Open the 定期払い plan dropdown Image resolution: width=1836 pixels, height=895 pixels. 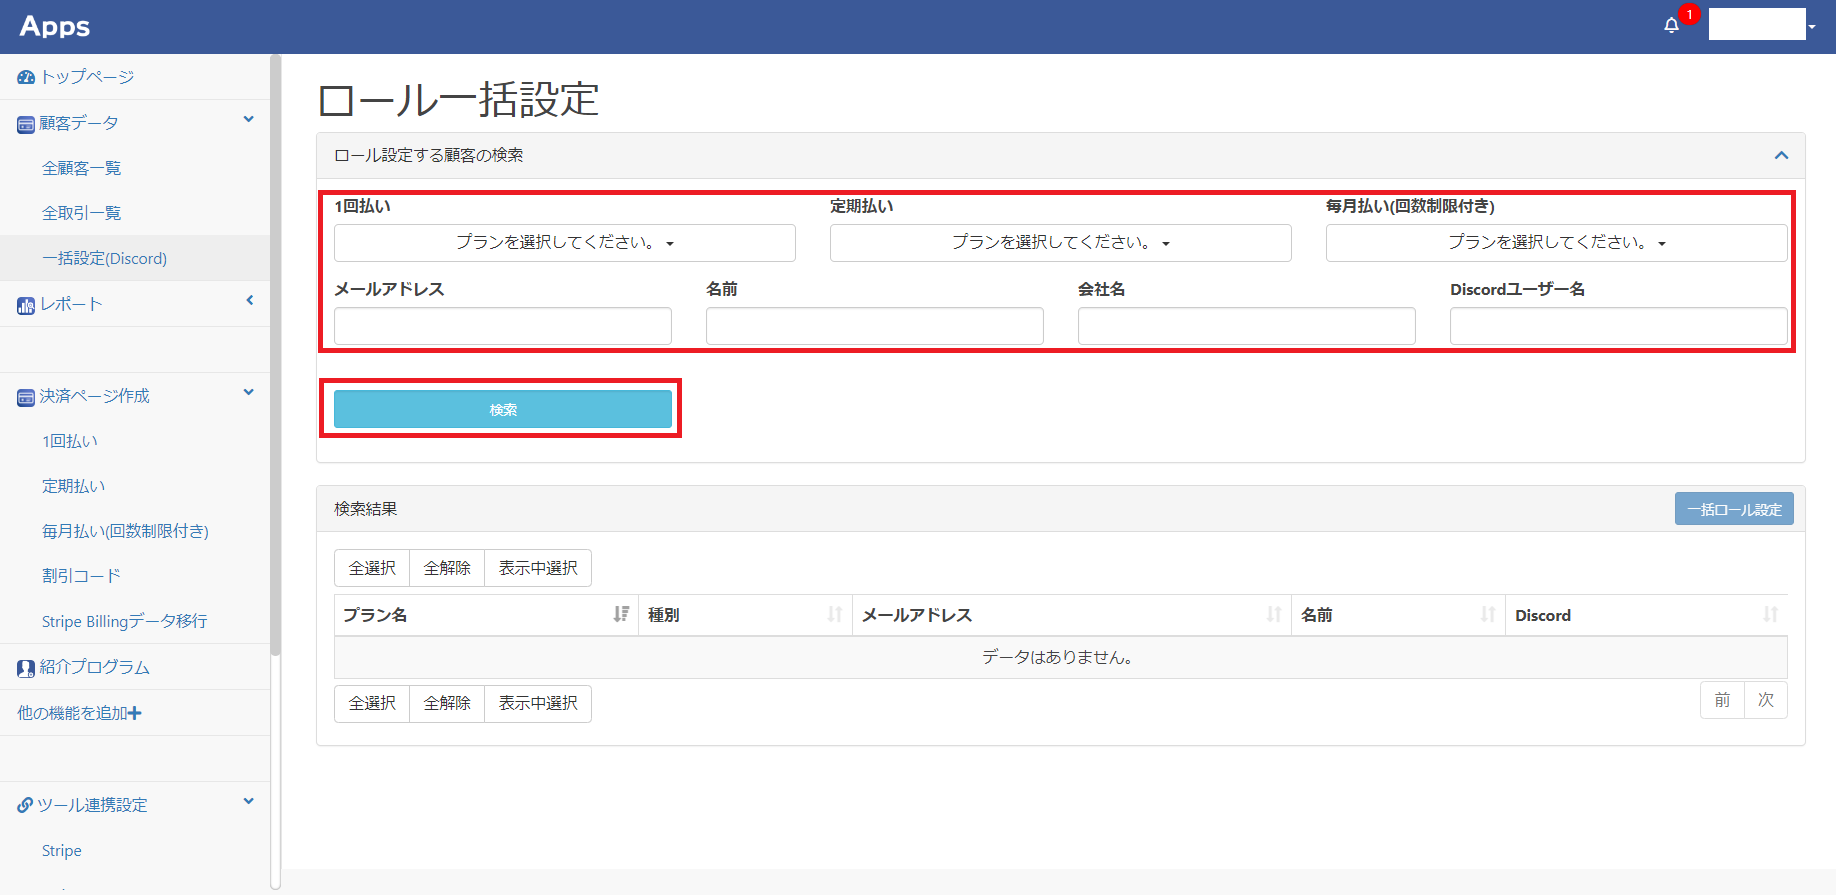[1061, 243]
